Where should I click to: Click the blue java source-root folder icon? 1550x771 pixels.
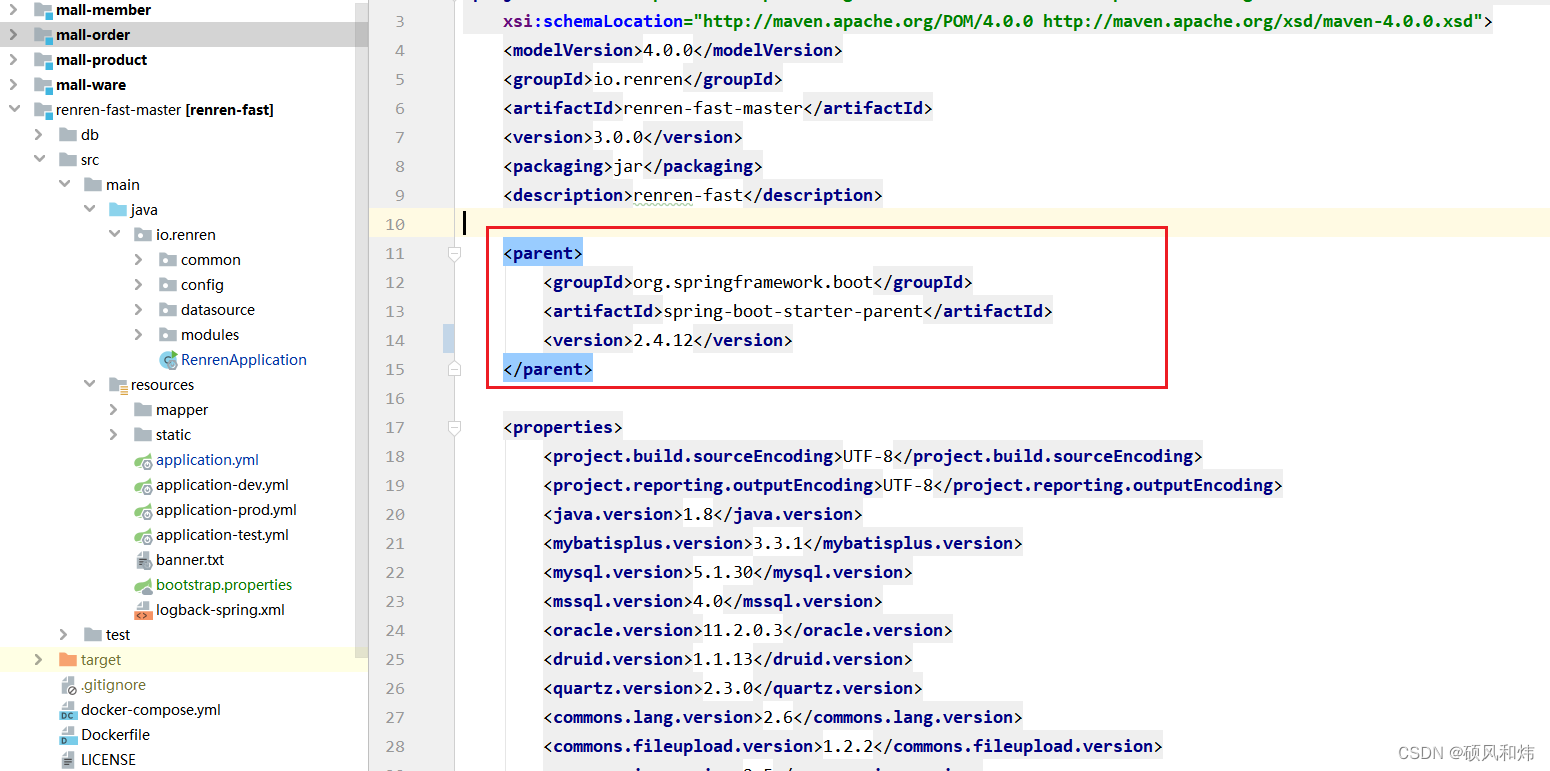(118, 210)
